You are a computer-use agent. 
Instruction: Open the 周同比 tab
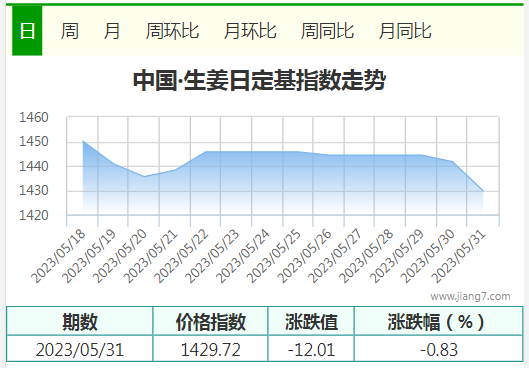(x=327, y=31)
